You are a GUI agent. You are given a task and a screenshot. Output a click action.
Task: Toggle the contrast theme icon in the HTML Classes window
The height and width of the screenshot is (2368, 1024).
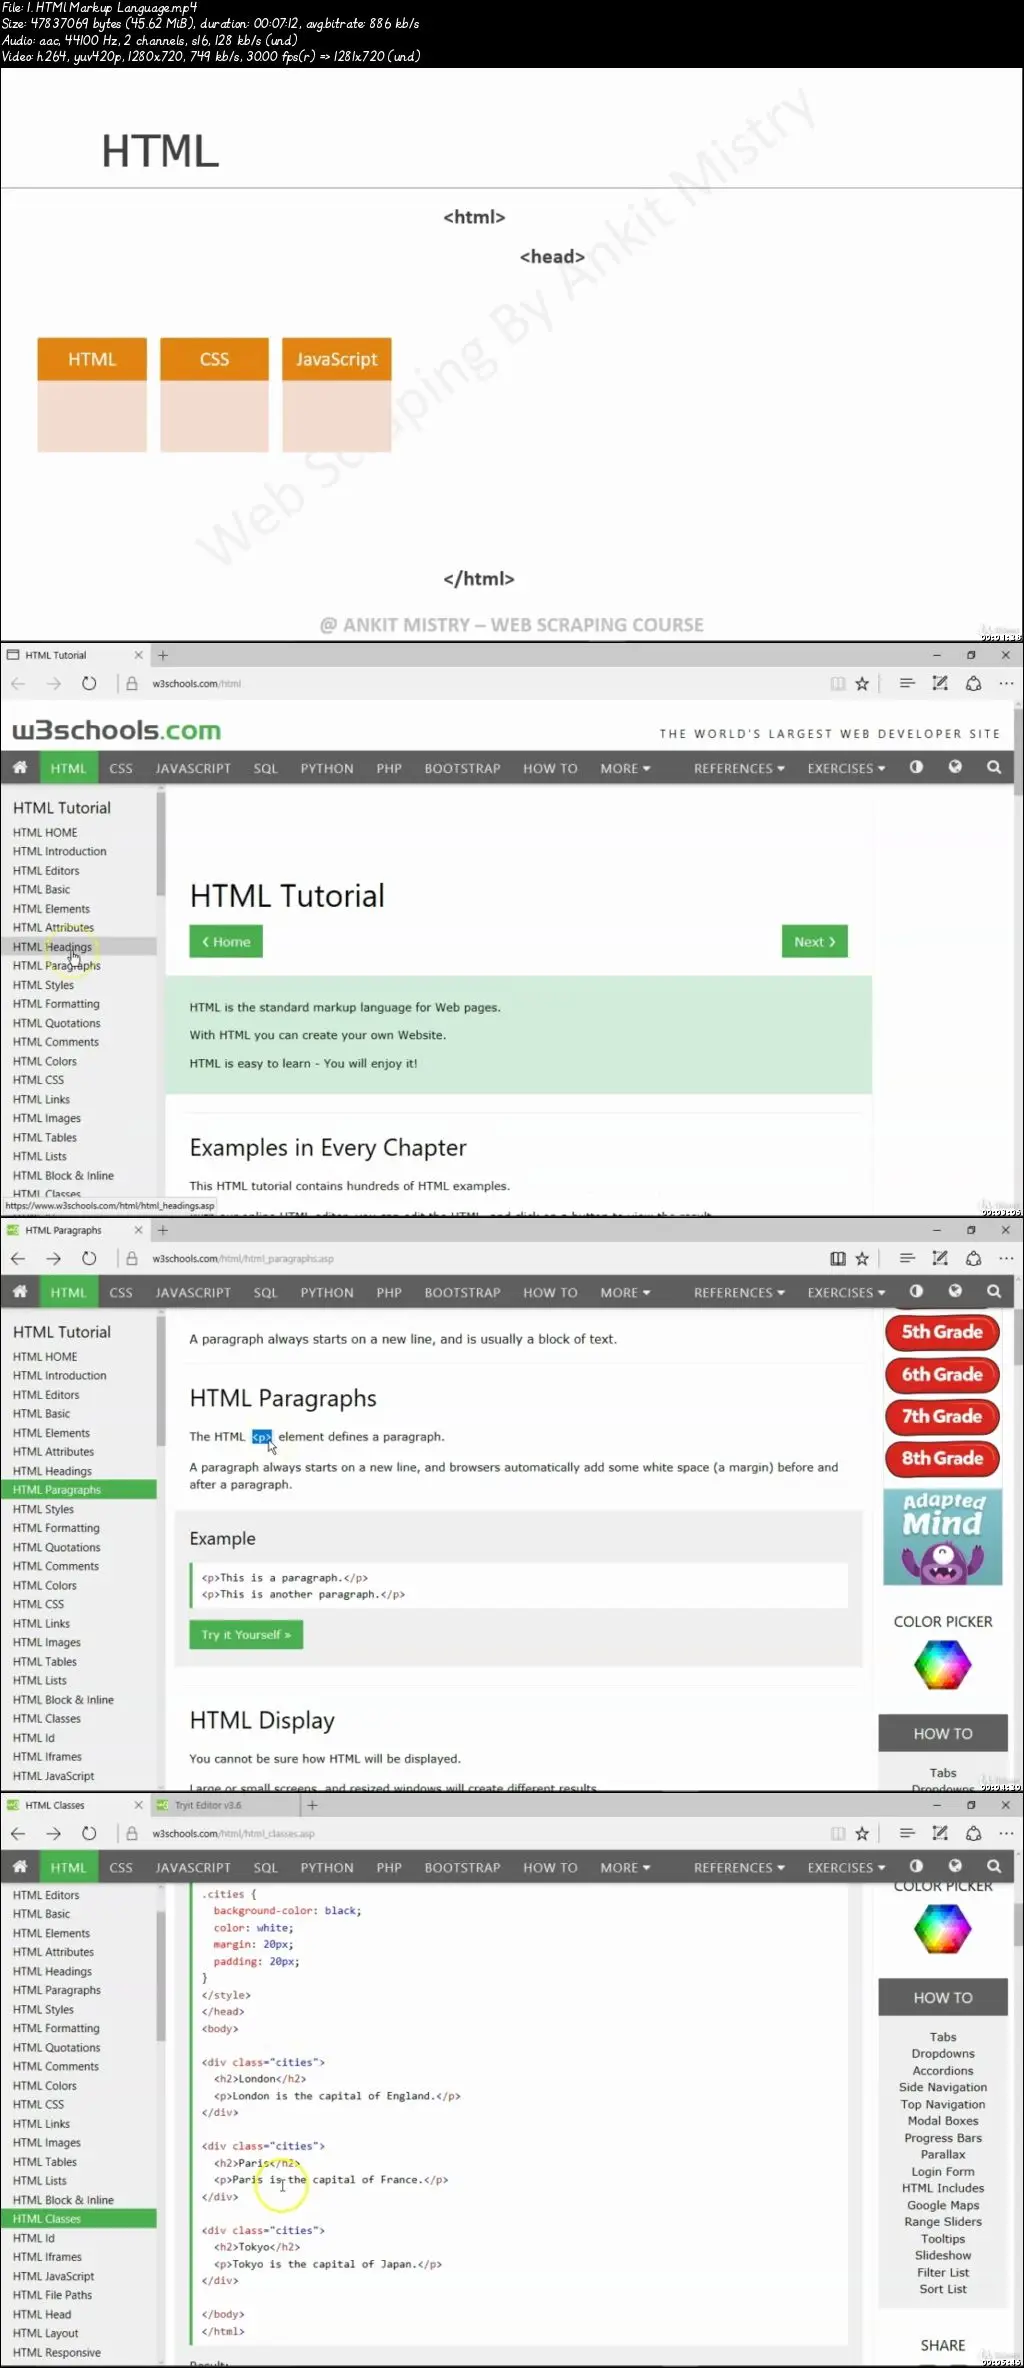click(916, 1866)
